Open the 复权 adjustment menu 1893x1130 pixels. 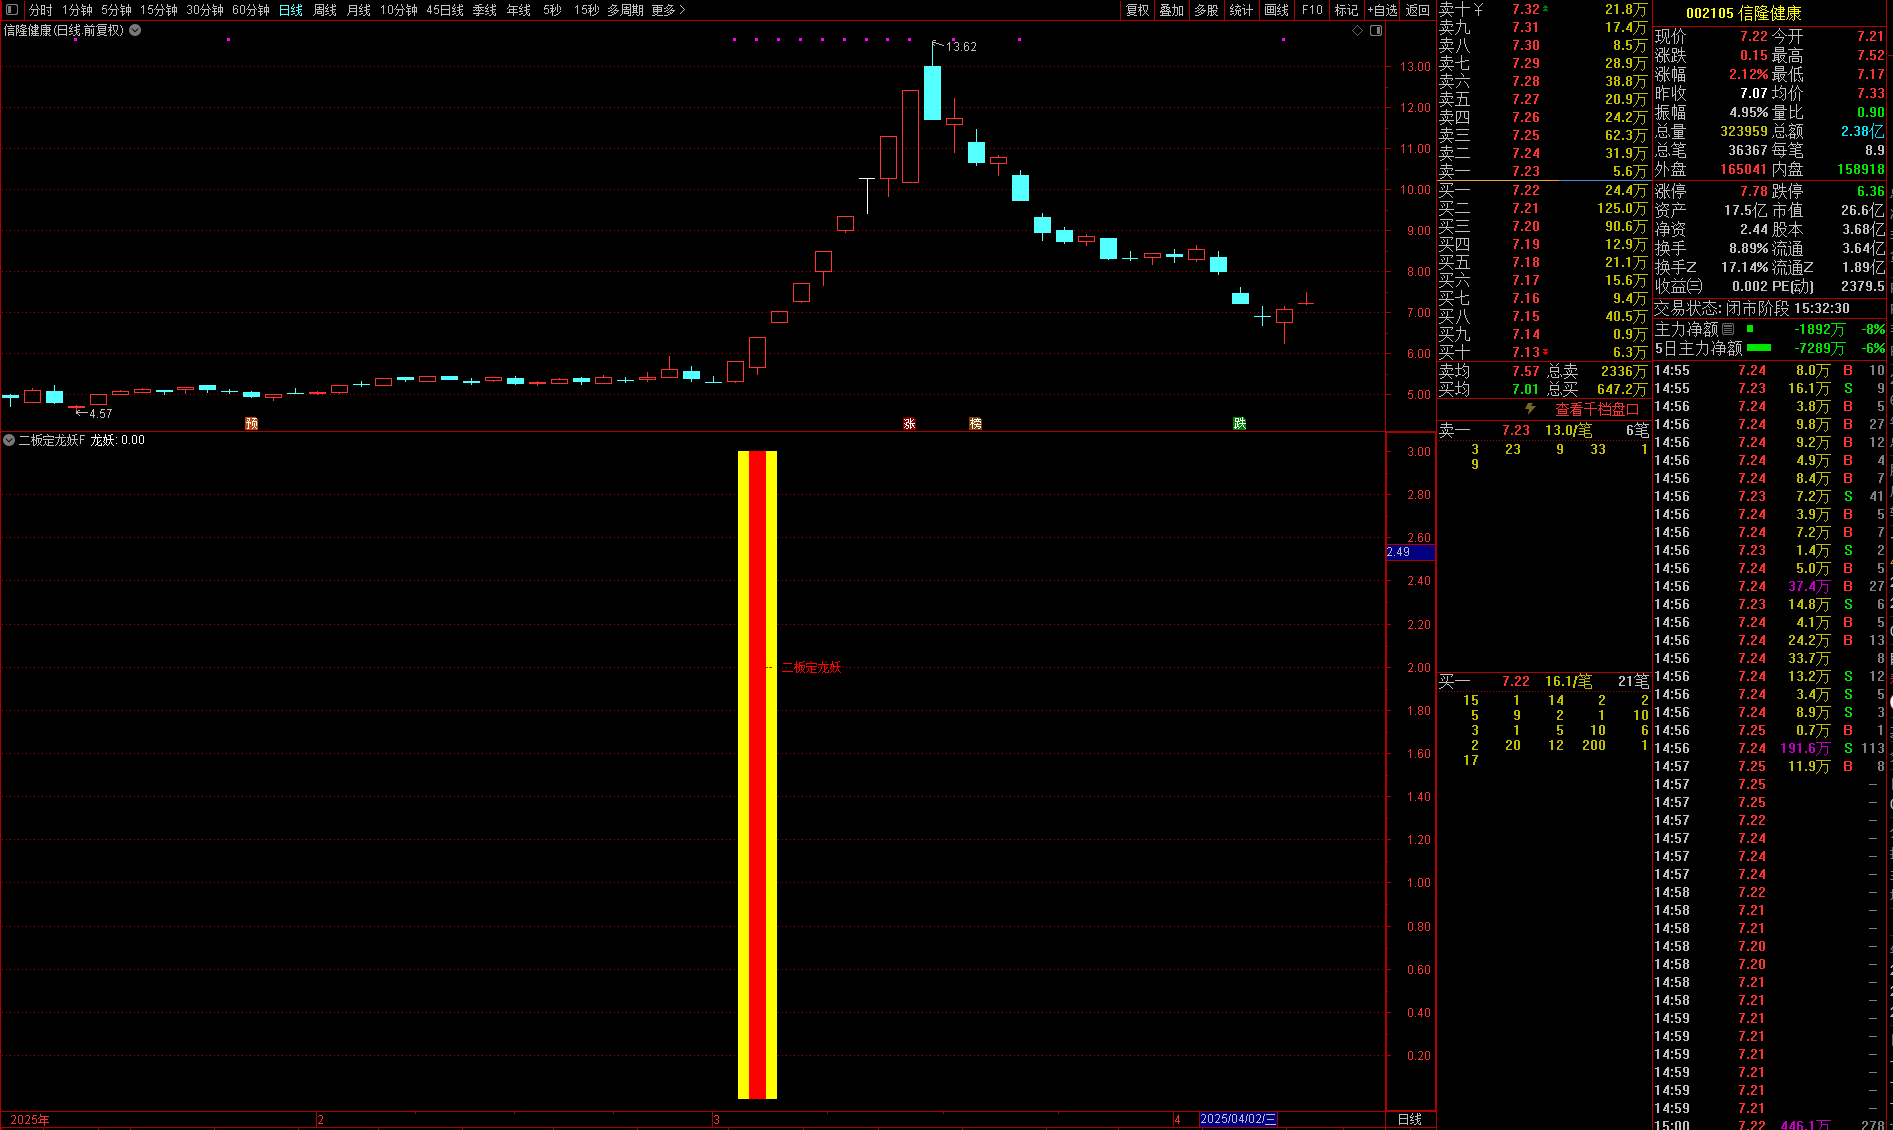[1138, 10]
